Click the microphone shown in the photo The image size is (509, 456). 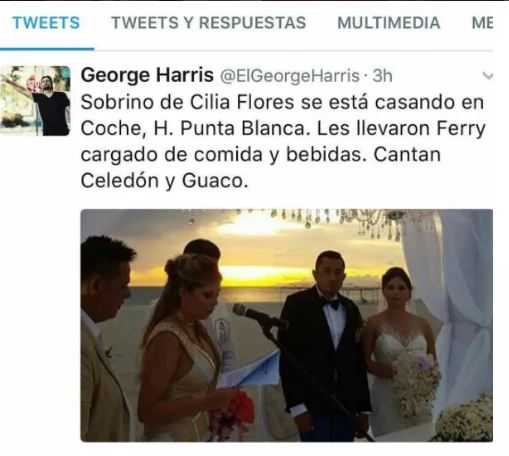pos(259,315)
